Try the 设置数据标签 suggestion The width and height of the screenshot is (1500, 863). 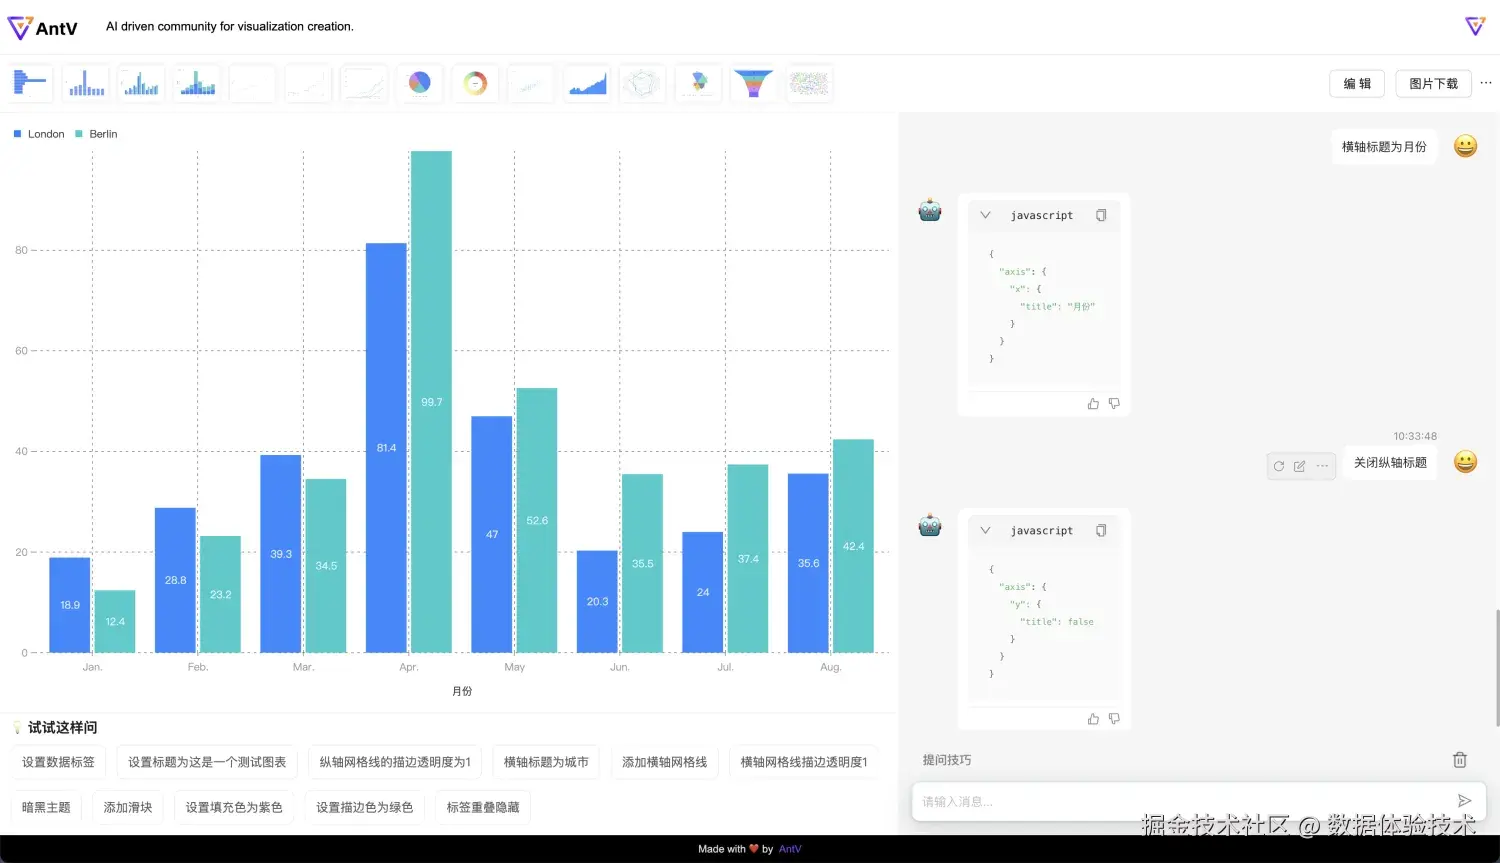[58, 762]
